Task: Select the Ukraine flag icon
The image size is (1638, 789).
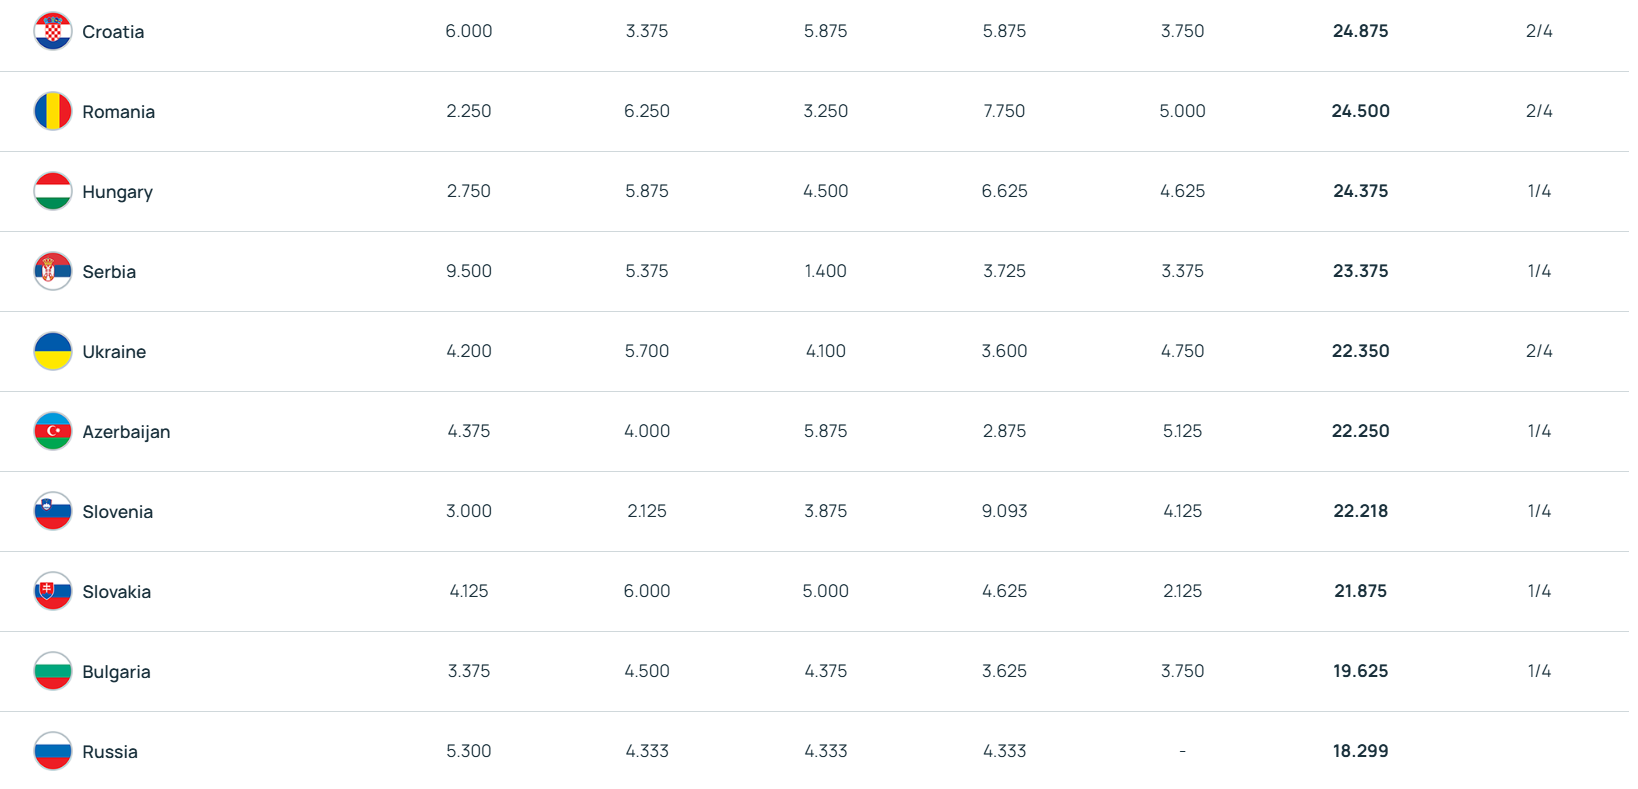Action: click(x=53, y=351)
